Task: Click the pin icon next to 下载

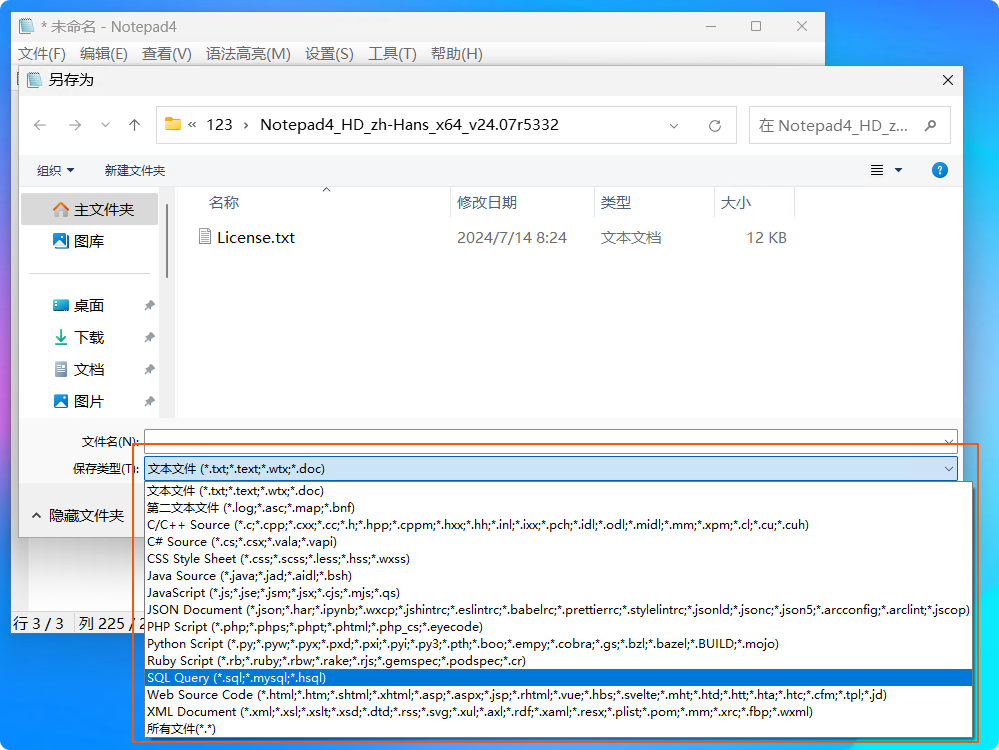Action: tap(149, 338)
